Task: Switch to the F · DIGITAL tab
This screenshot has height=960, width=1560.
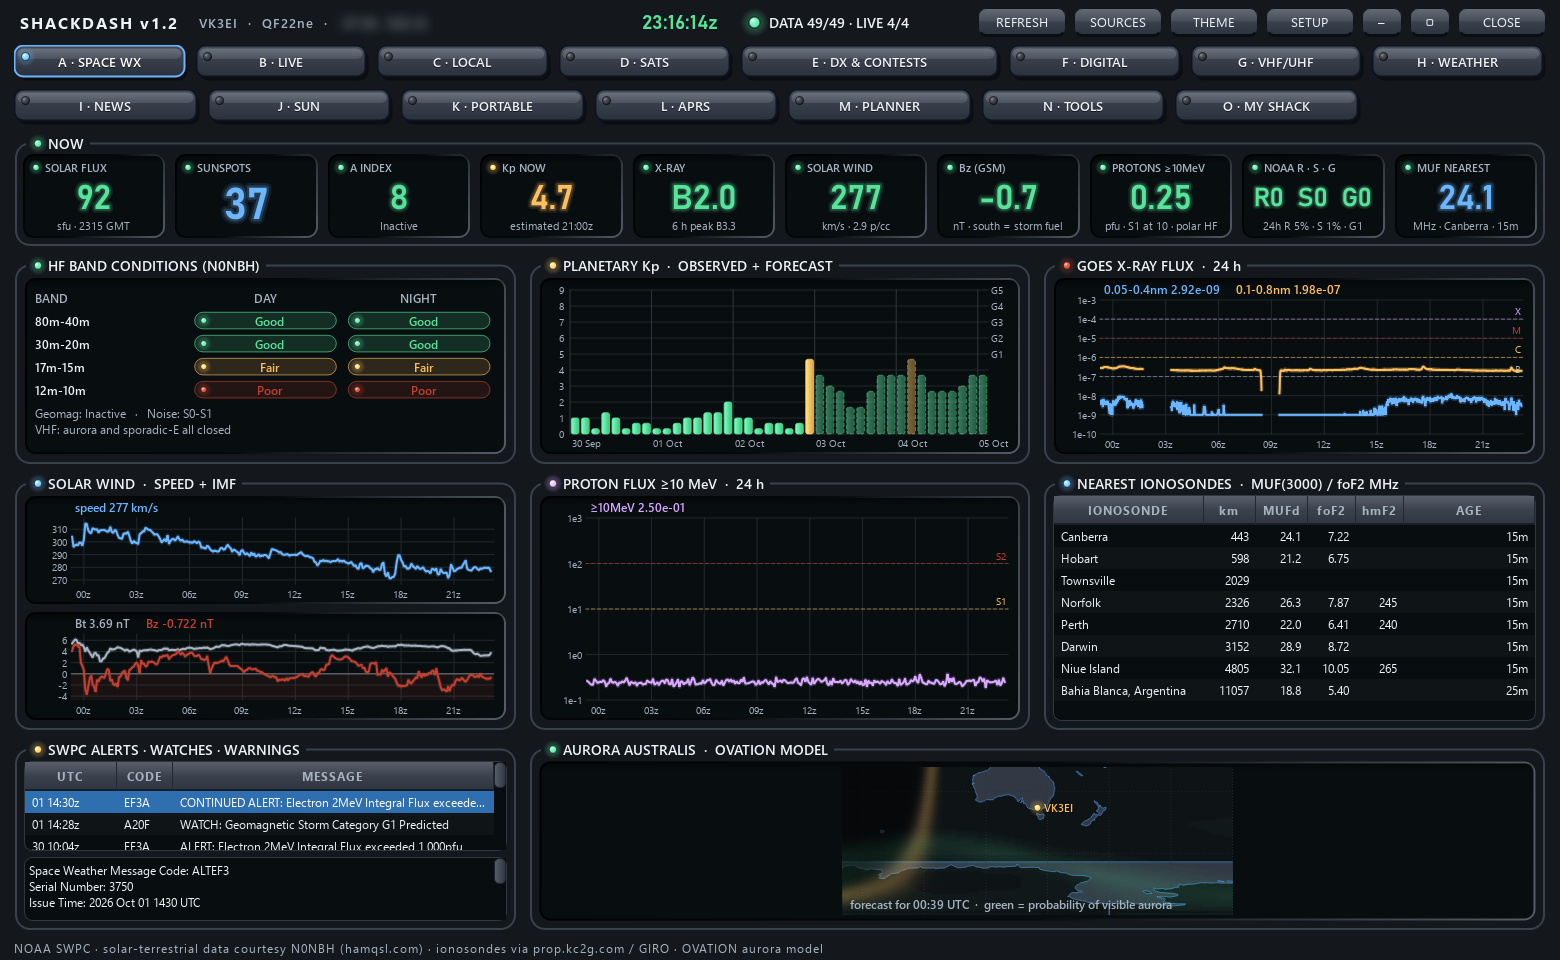Action: [x=1094, y=62]
